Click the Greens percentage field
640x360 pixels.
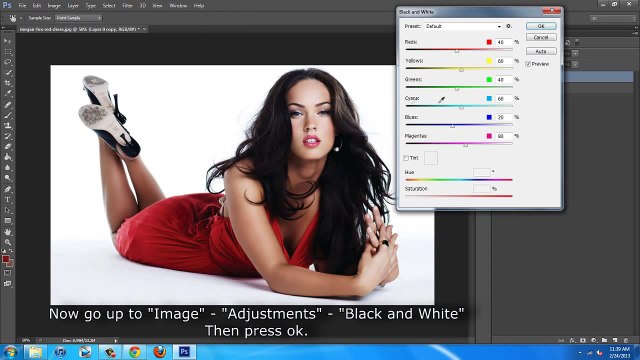504,80
